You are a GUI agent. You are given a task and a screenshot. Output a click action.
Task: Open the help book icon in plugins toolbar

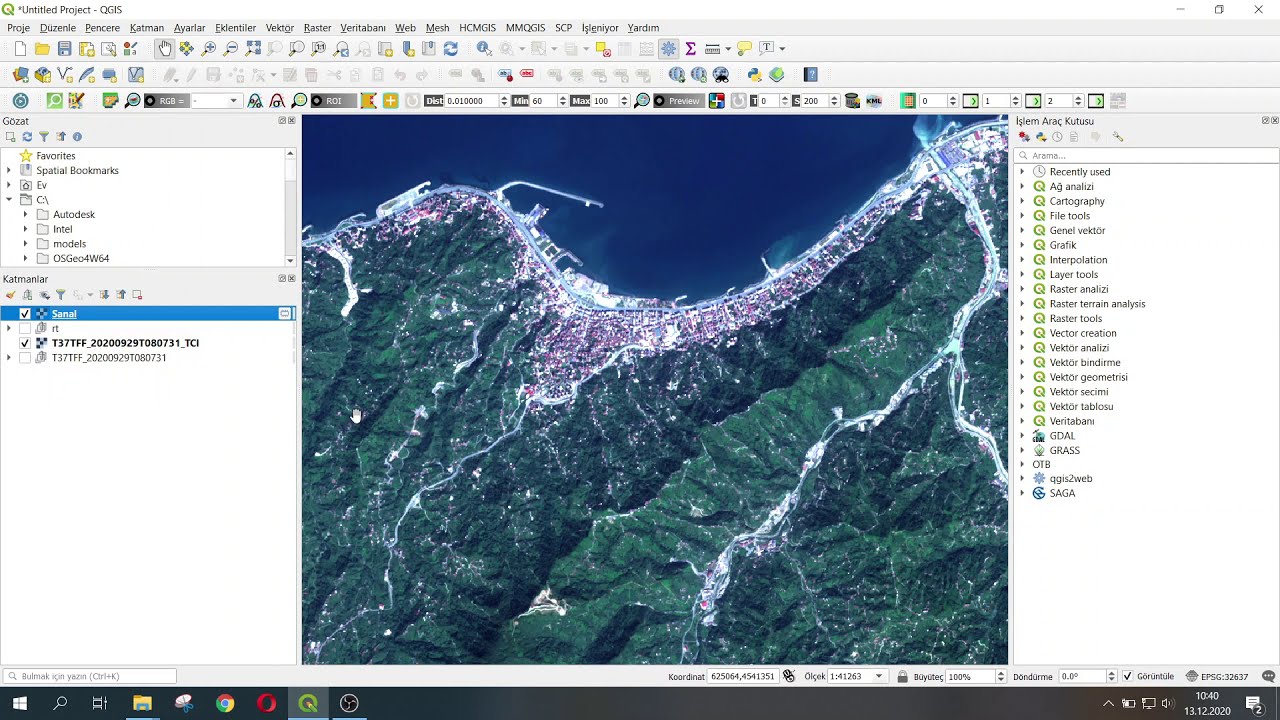coord(811,75)
